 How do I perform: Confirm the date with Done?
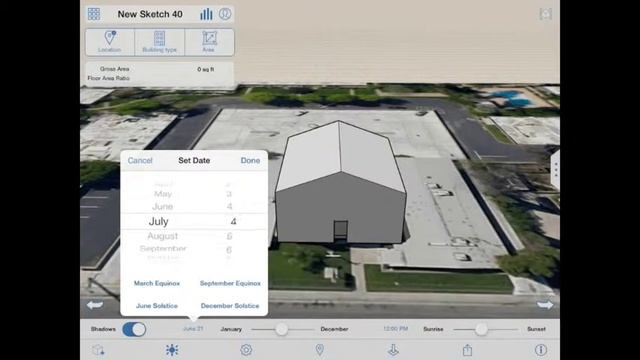250,160
